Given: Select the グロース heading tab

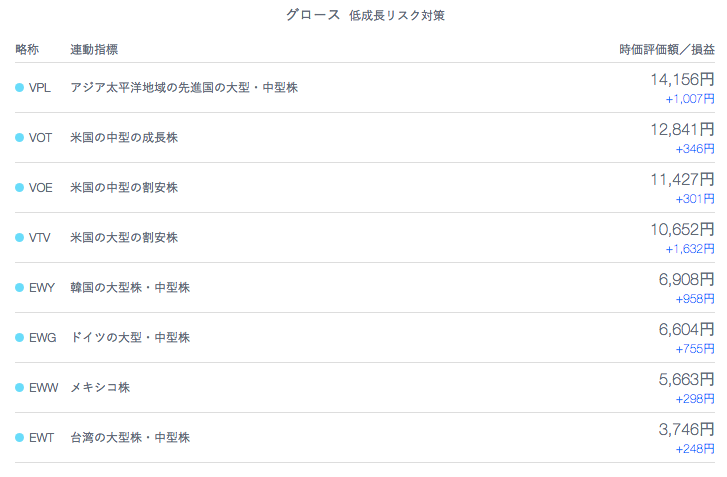Looking at the screenshot, I should click(313, 15).
